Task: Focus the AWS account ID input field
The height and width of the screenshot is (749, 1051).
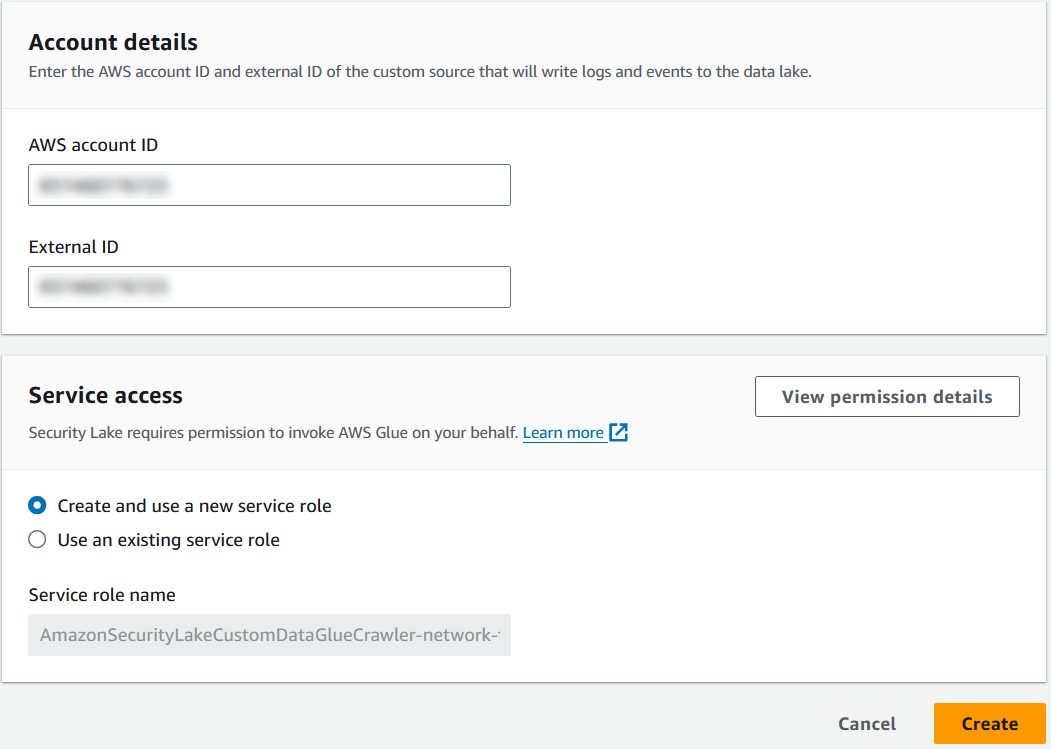Action: coord(268,185)
